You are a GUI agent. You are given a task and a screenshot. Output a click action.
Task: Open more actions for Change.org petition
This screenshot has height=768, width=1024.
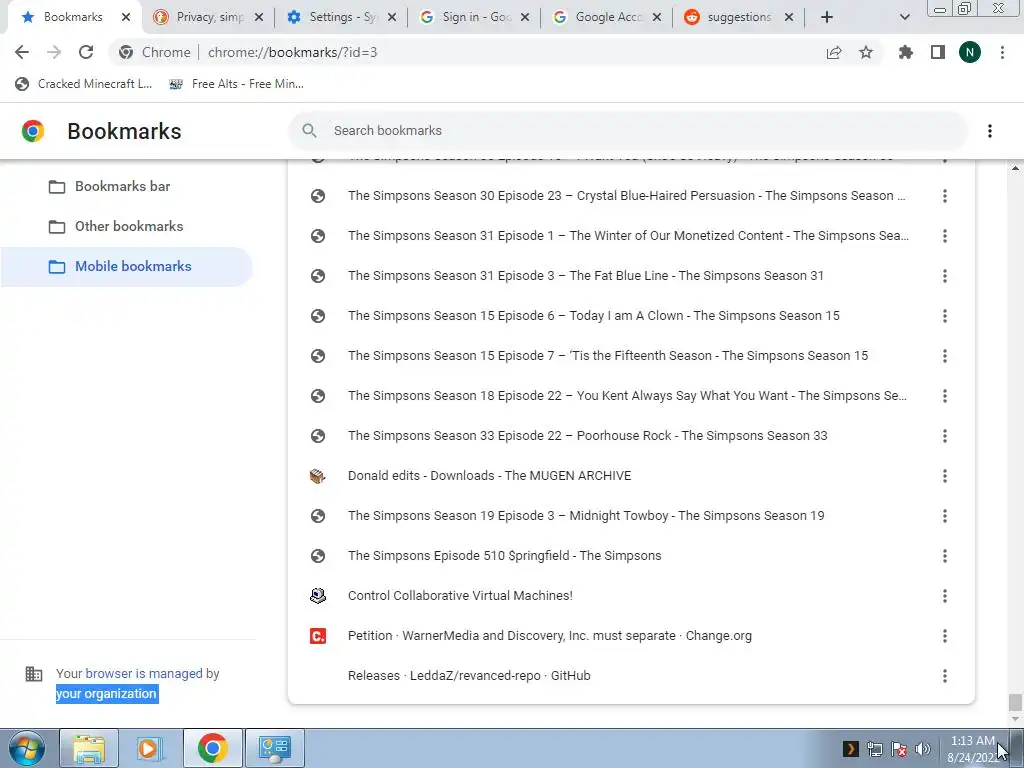tap(945, 636)
